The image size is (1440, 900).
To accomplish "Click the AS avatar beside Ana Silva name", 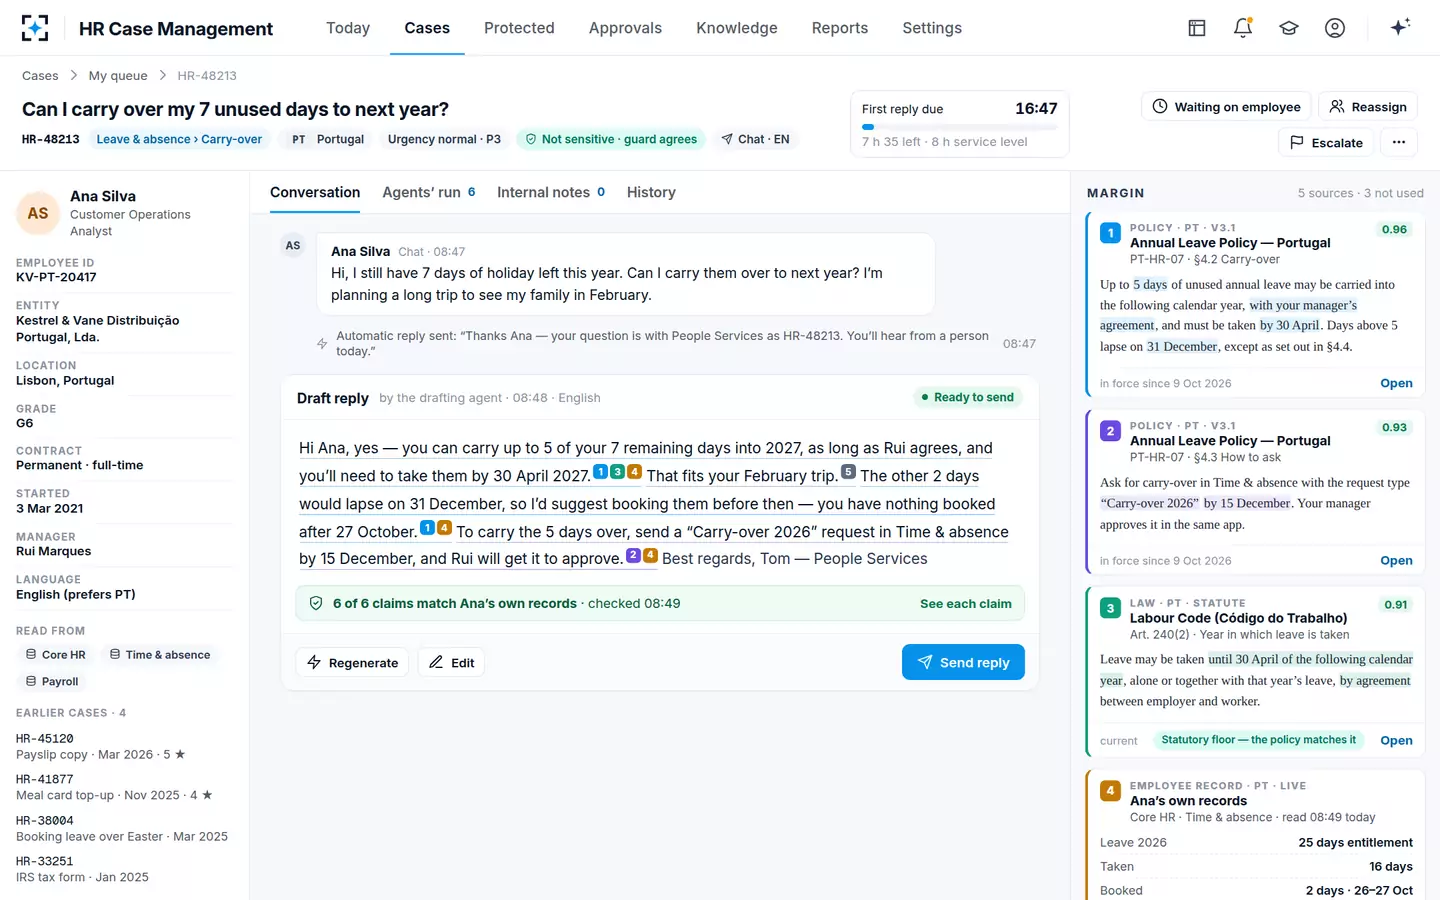I will (x=38, y=213).
